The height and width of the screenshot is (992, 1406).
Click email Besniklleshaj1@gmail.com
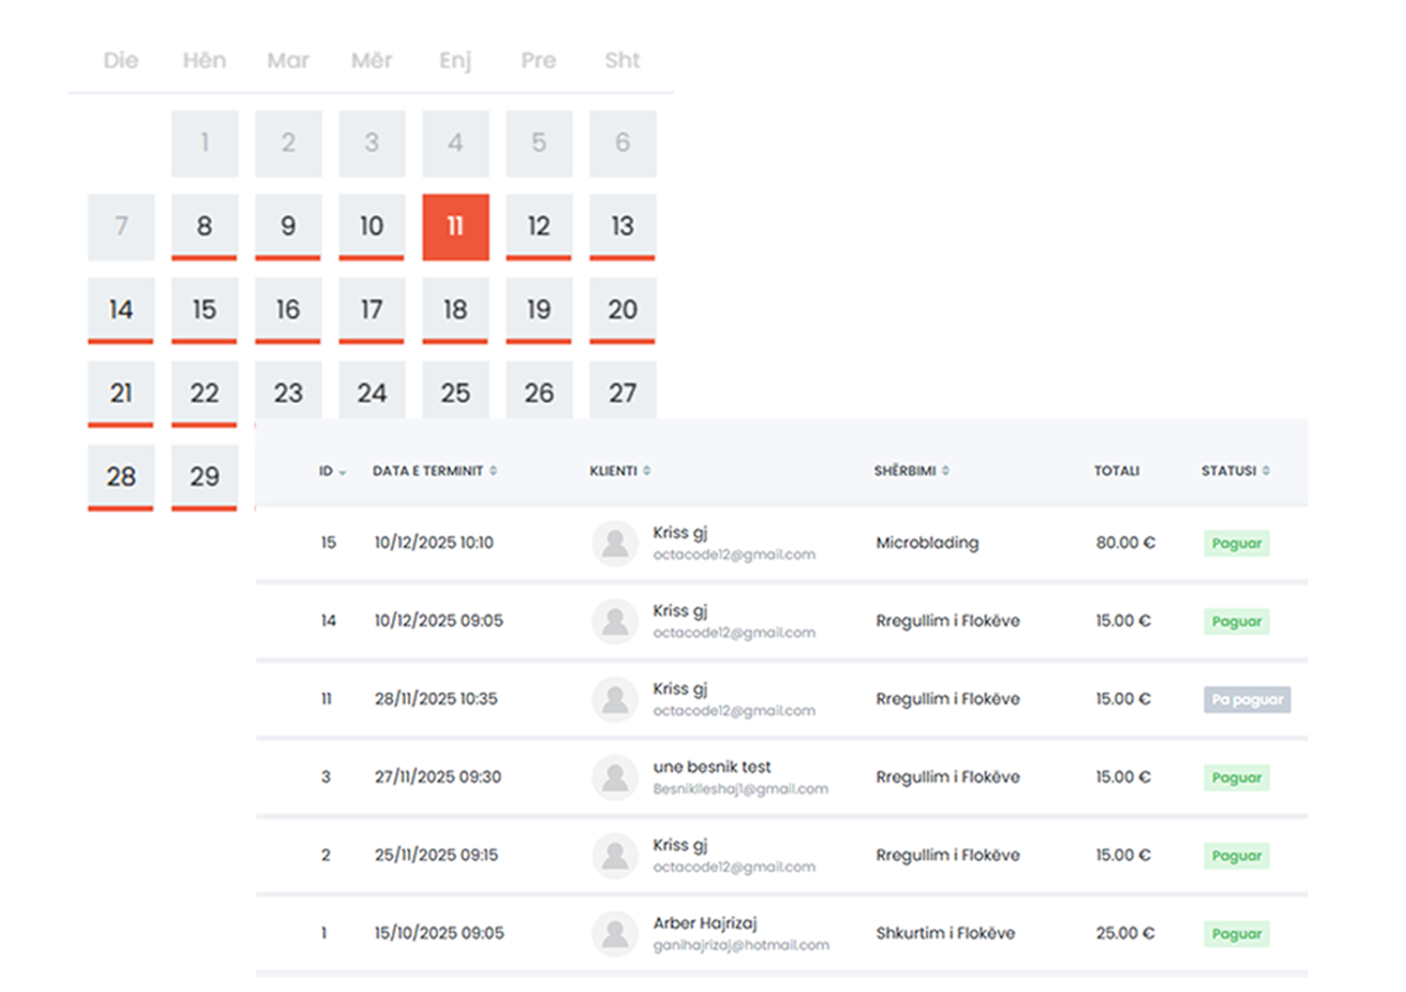(740, 789)
